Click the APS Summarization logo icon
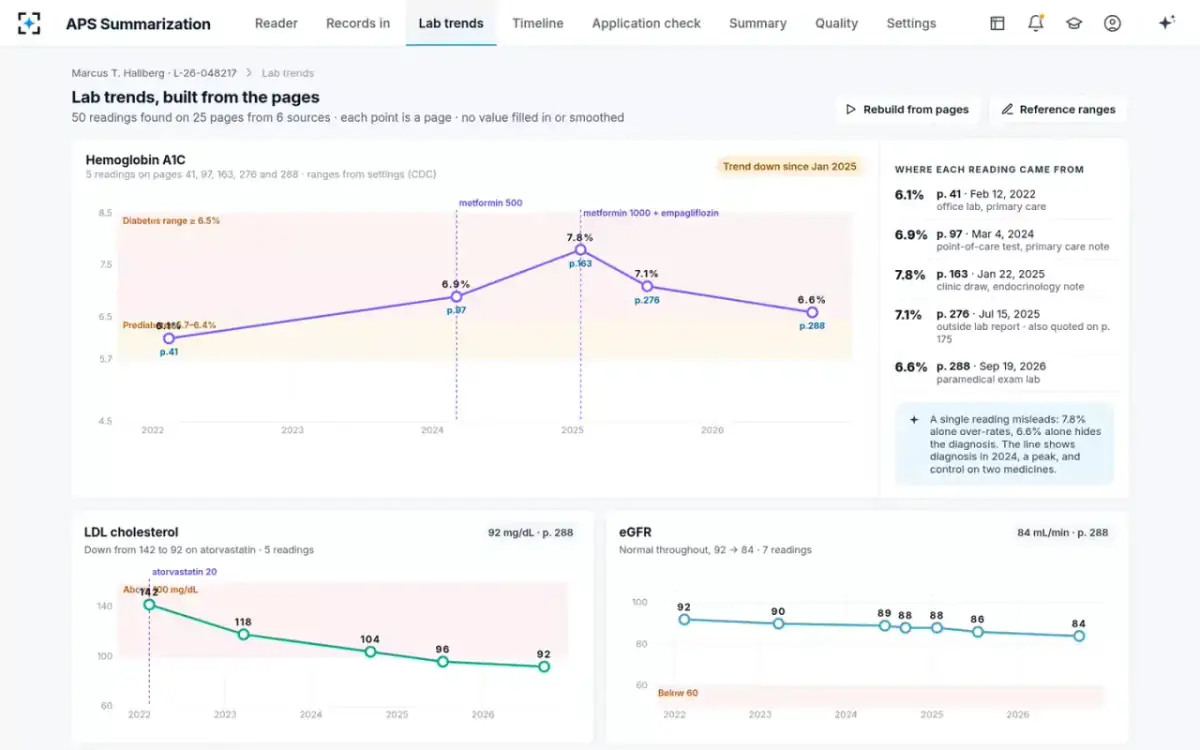This screenshot has height=750, width=1200. [x=30, y=23]
